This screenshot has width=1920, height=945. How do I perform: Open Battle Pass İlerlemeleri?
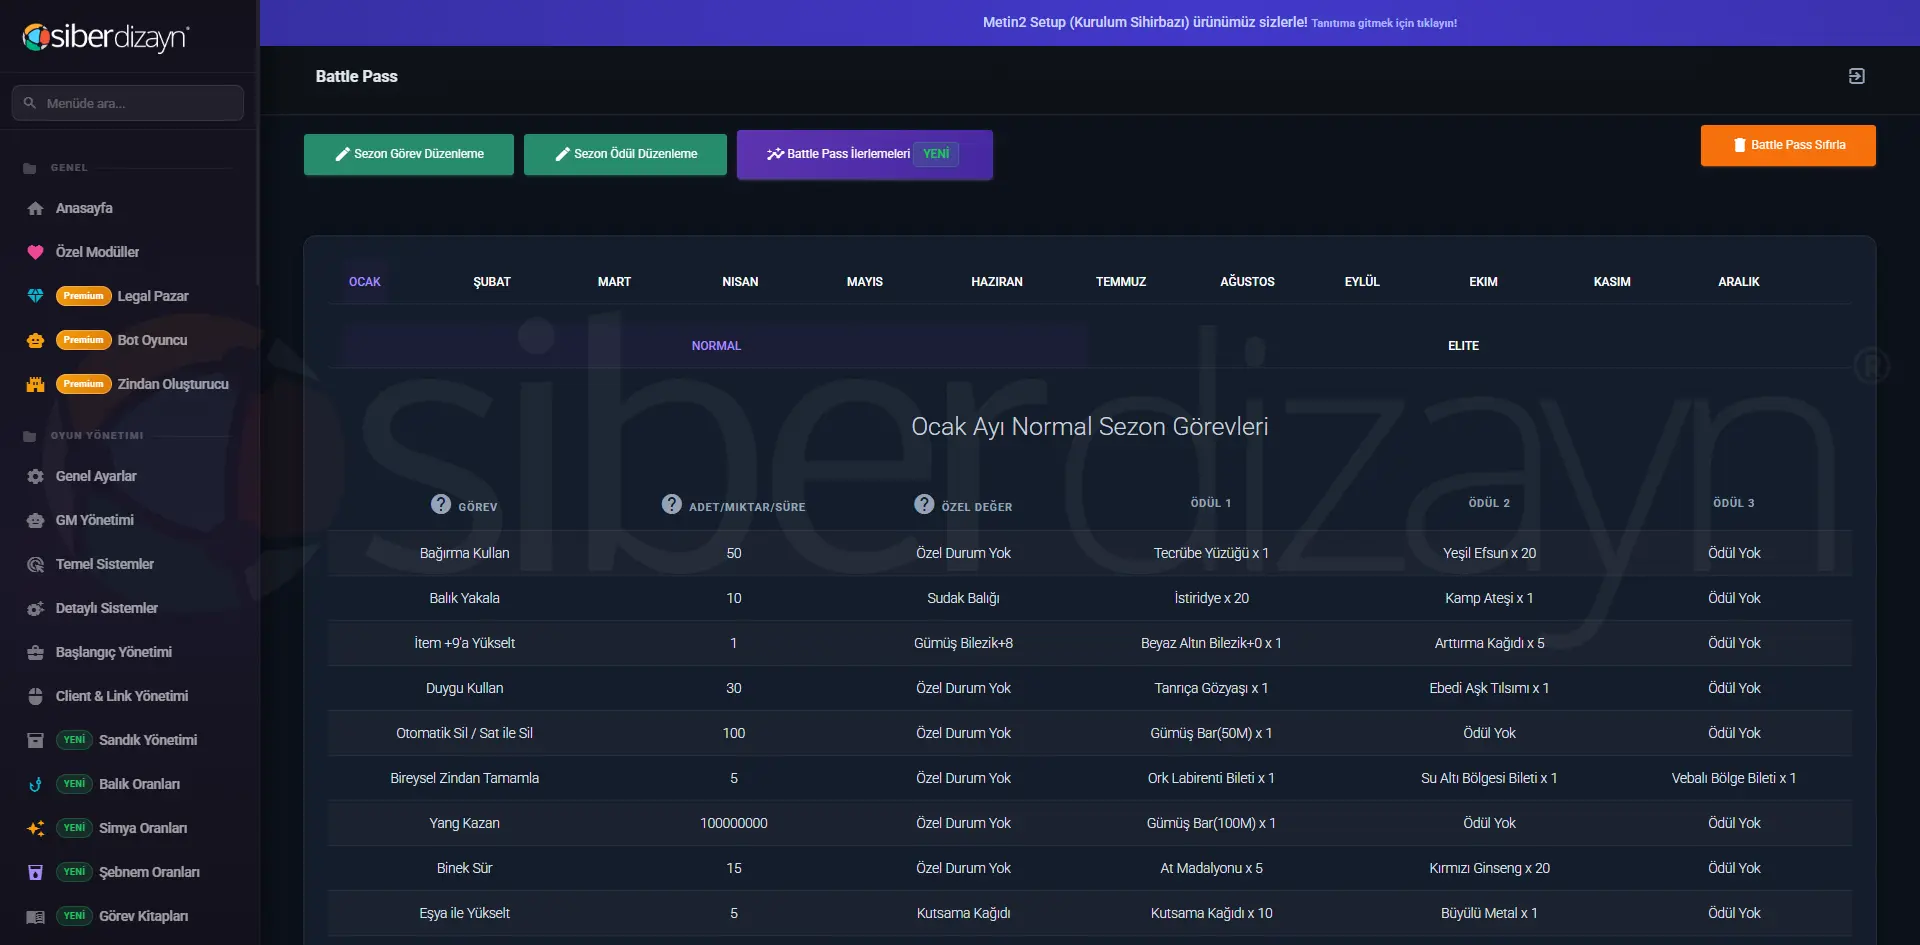click(865, 154)
